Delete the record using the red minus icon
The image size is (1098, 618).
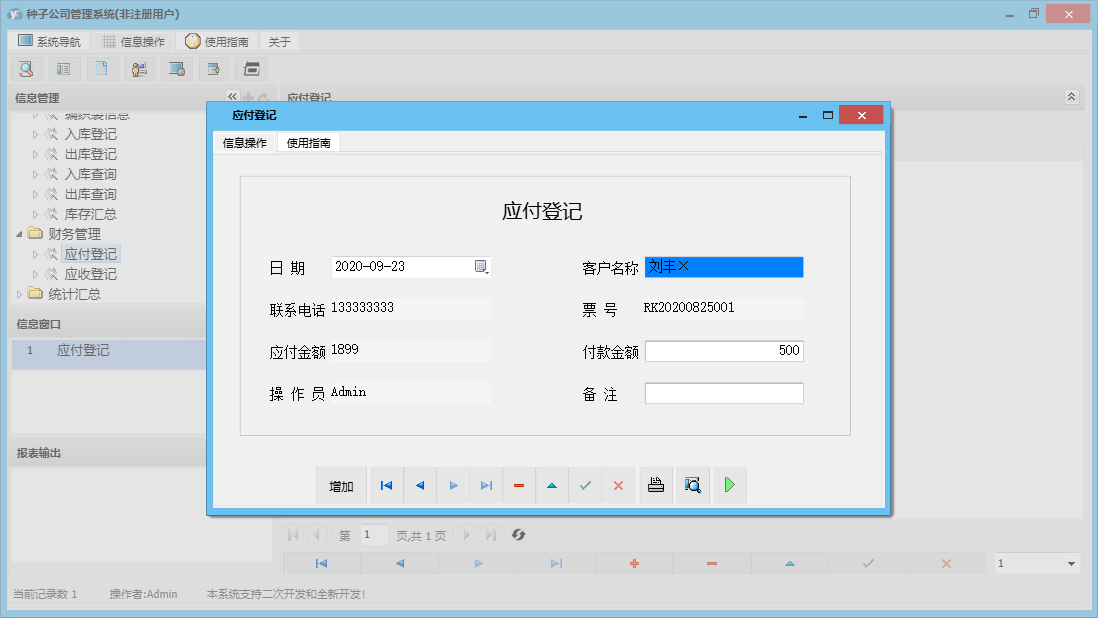click(518, 485)
